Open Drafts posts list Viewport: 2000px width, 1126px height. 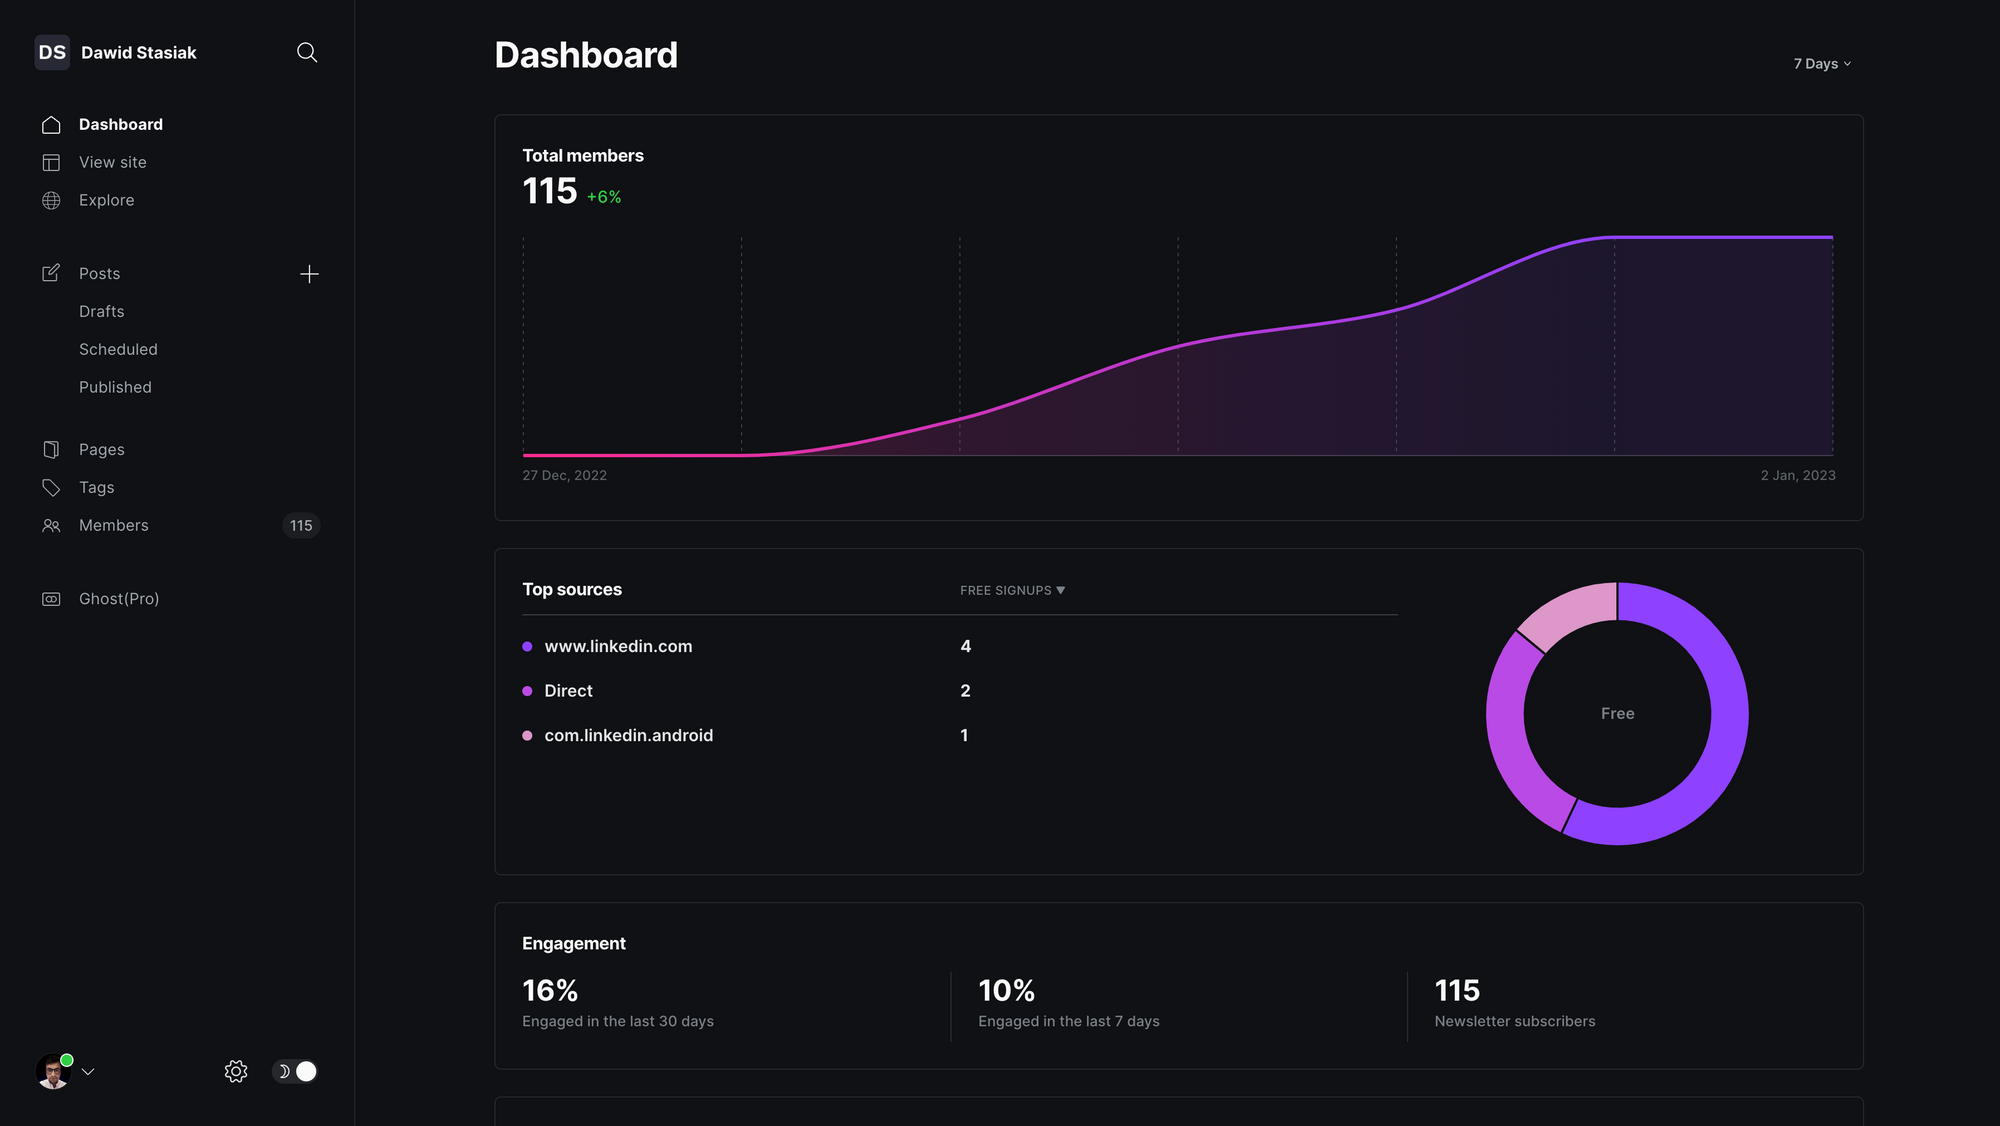point(102,311)
